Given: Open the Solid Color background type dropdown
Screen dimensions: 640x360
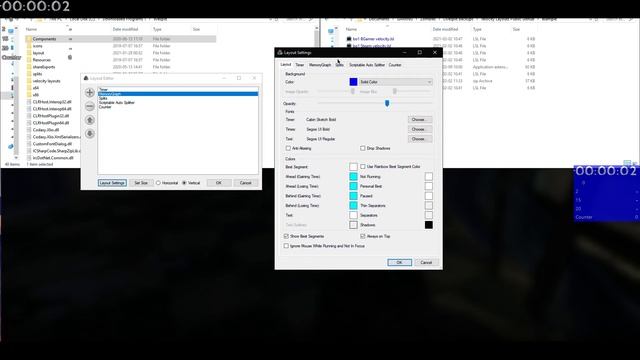Looking at the screenshot, I should 395,82.
